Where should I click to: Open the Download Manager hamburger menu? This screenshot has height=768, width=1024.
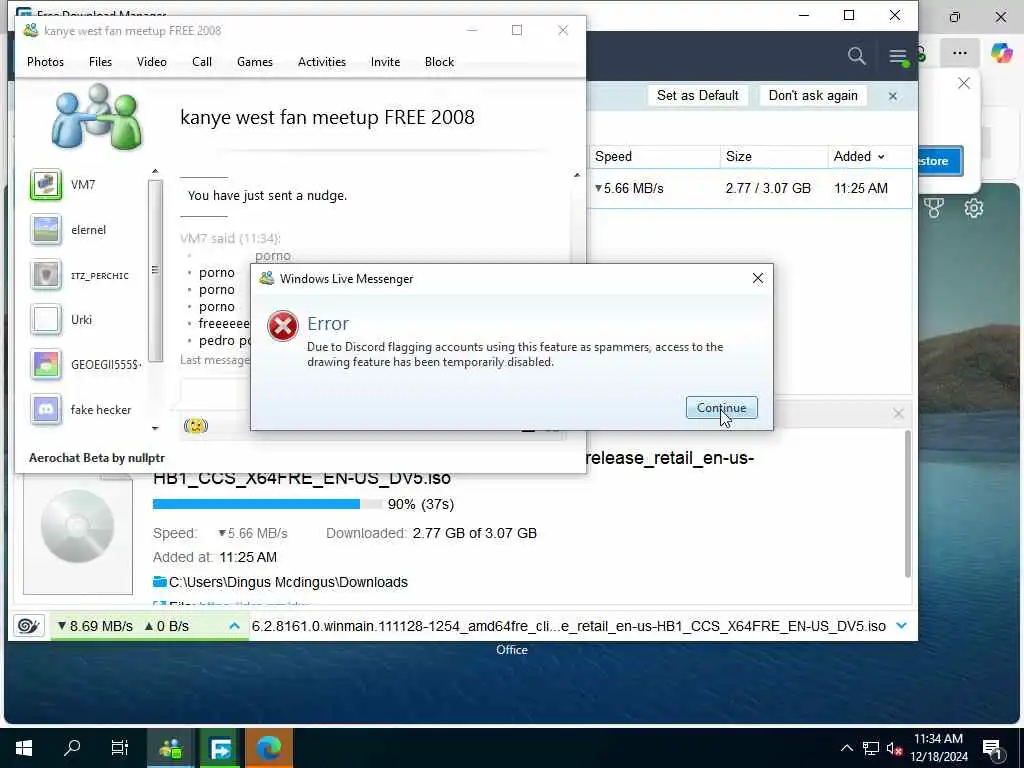click(897, 56)
